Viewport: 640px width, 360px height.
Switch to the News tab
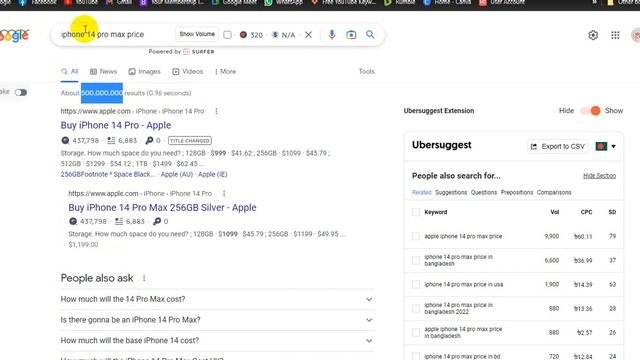click(103, 71)
